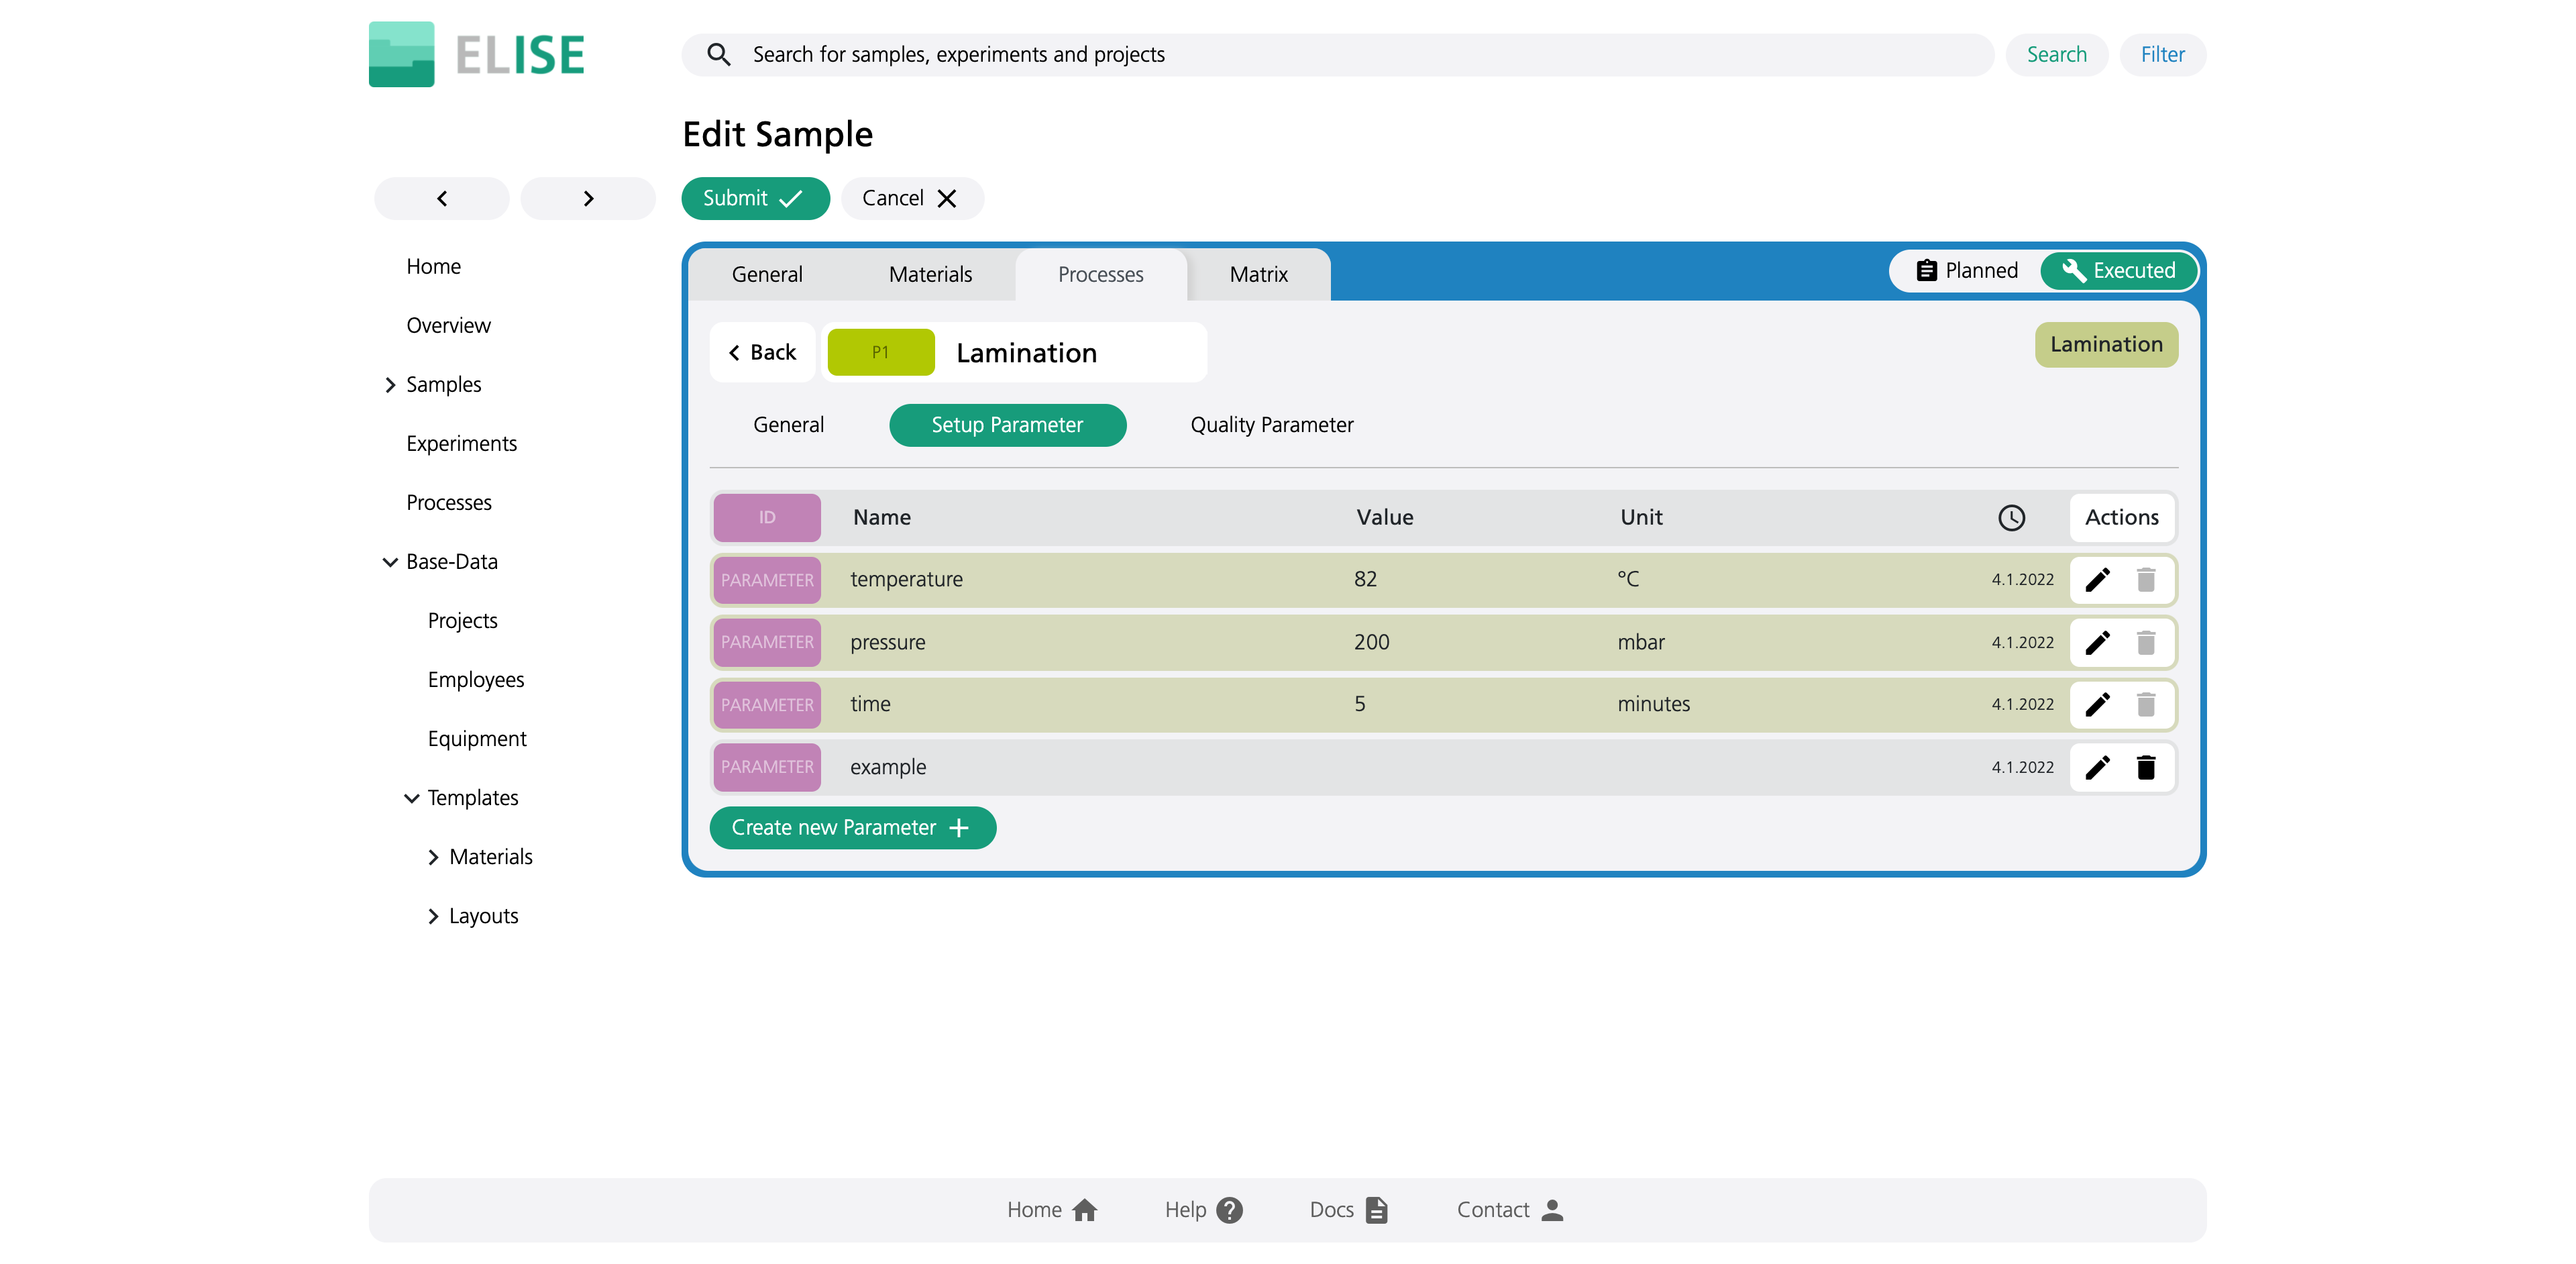Click the Back navigation button

point(762,350)
